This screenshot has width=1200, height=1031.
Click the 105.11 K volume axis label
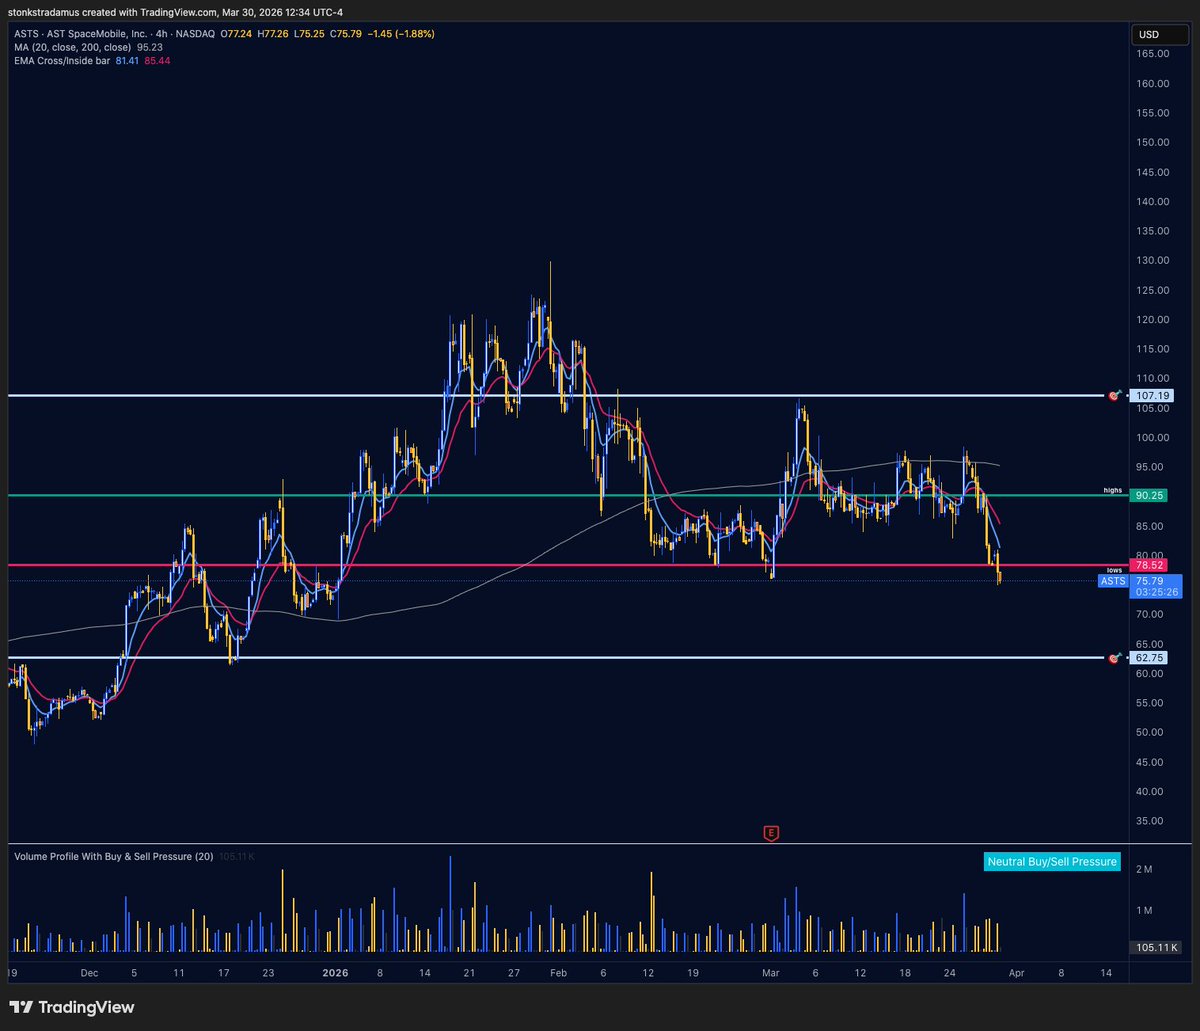pyautogui.click(x=1157, y=947)
